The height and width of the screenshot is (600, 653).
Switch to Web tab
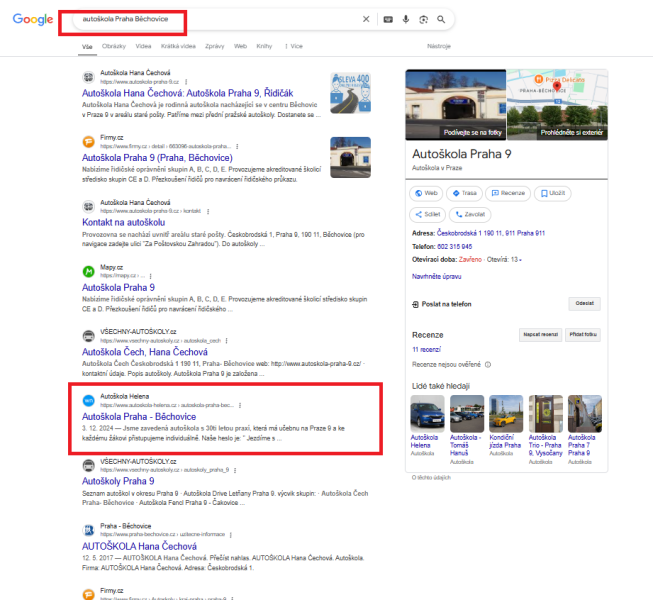coord(240,46)
